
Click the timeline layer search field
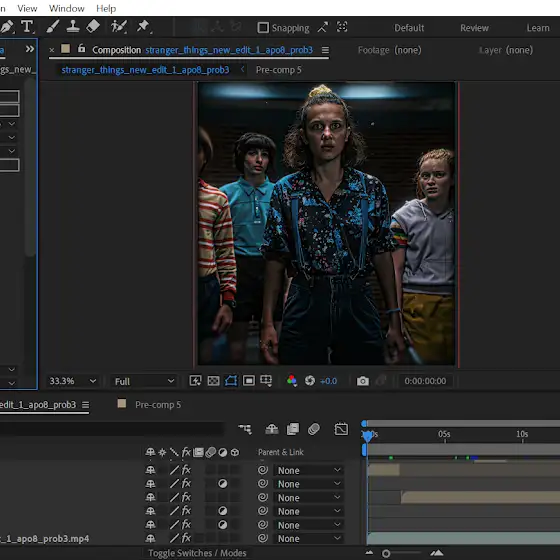(x=112, y=429)
